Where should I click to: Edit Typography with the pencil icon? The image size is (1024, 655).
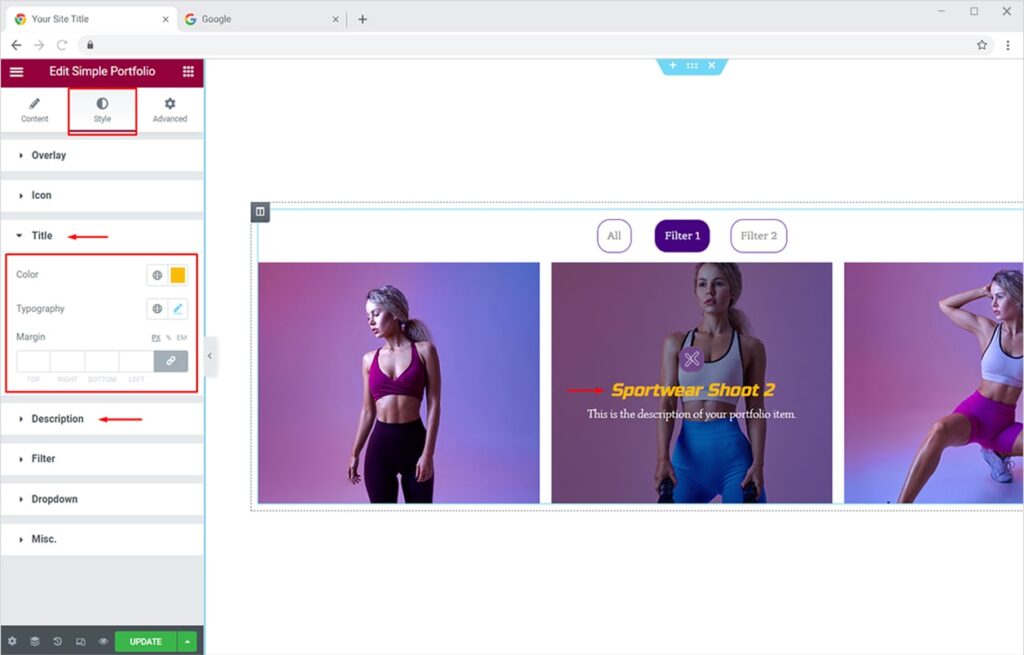pos(178,309)
